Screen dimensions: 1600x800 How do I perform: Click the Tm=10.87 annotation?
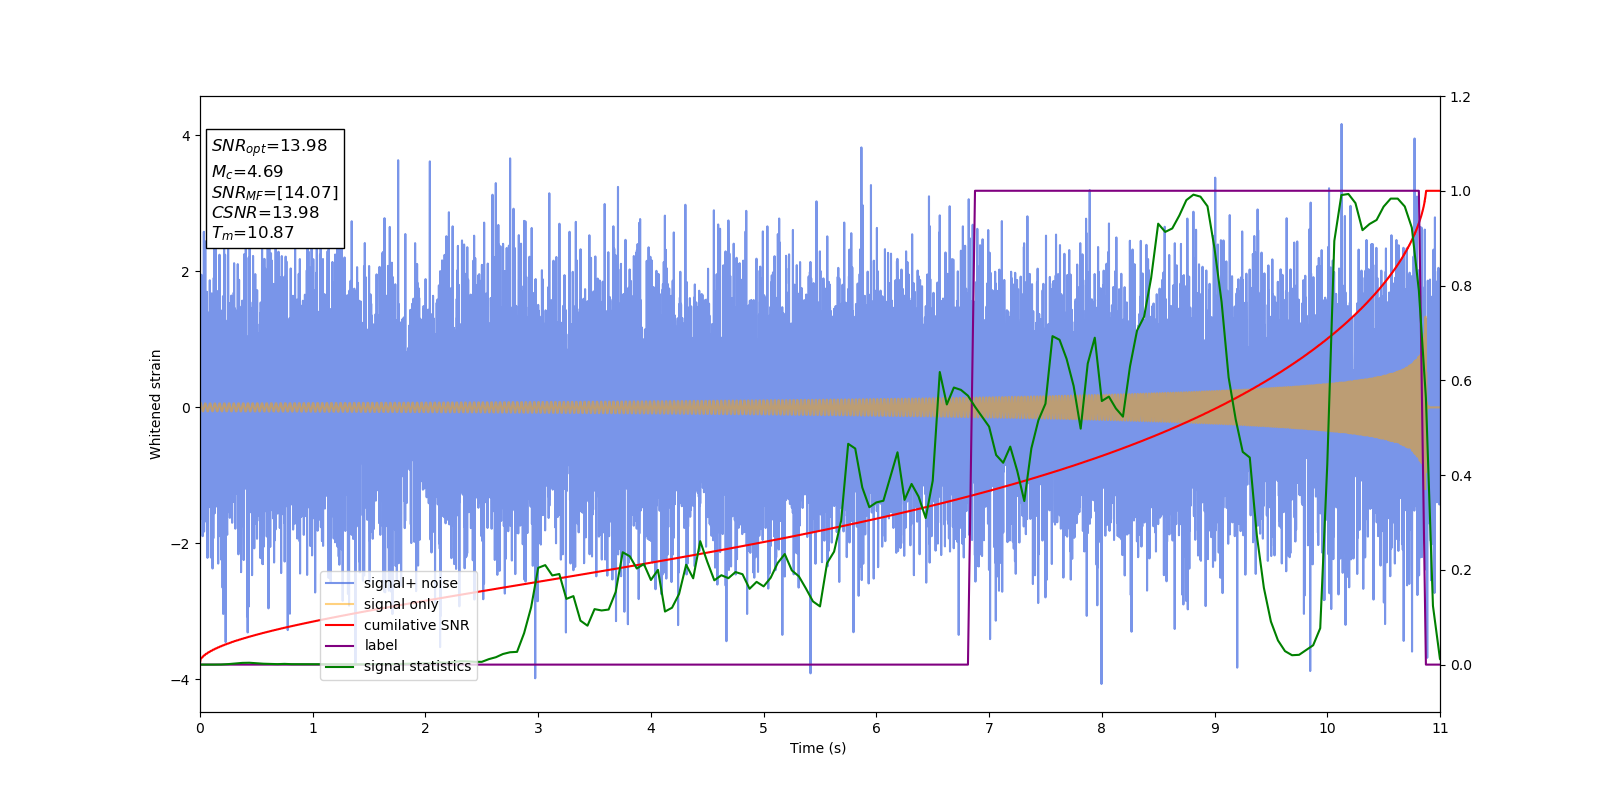pos(253,233)
